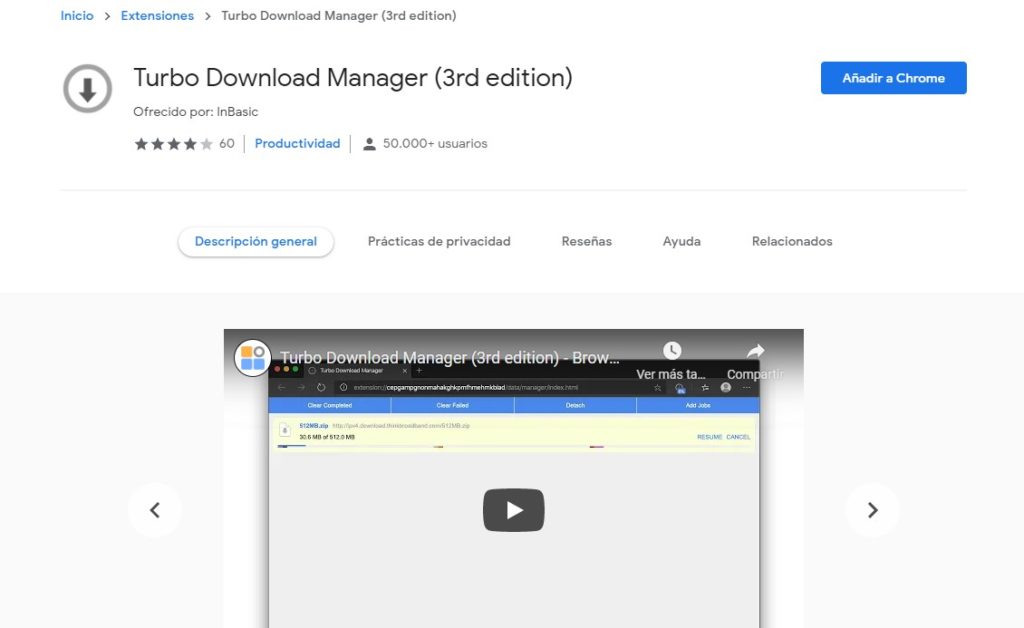
Task: Click the Watch Later clock icon
Action: pos(672,351)
